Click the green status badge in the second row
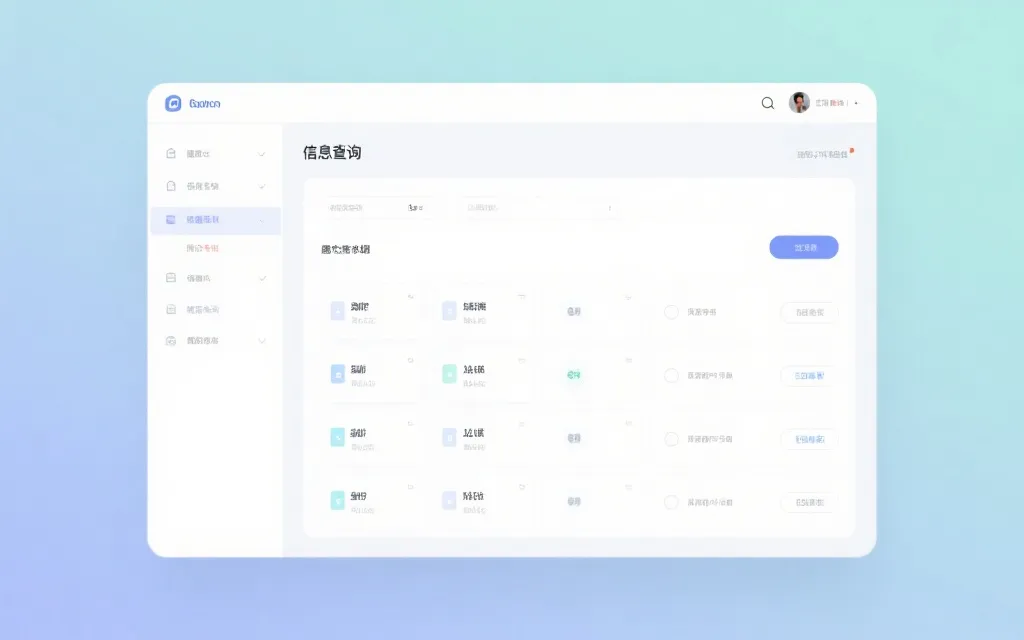Screen dimensions: 1024x640 (x=573, y=375)
